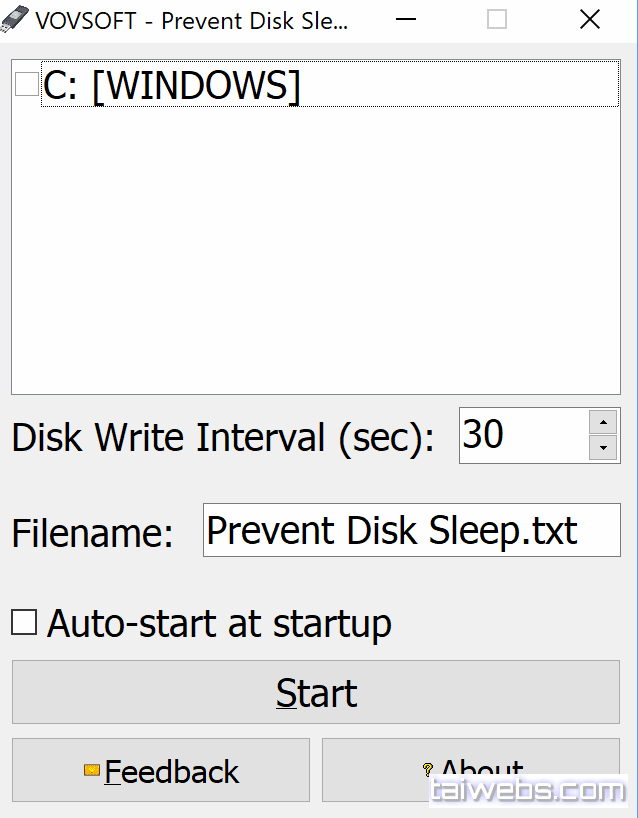Screen dimensions: 638x818
Task: Open the About dialog button
Action: click(471, 770)
